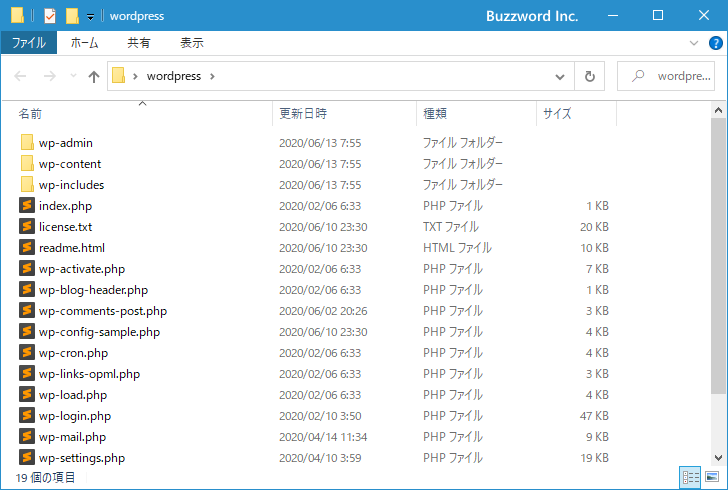Go forward with the right arrow button
Viewport: 728px width, 490px height.
49,76
